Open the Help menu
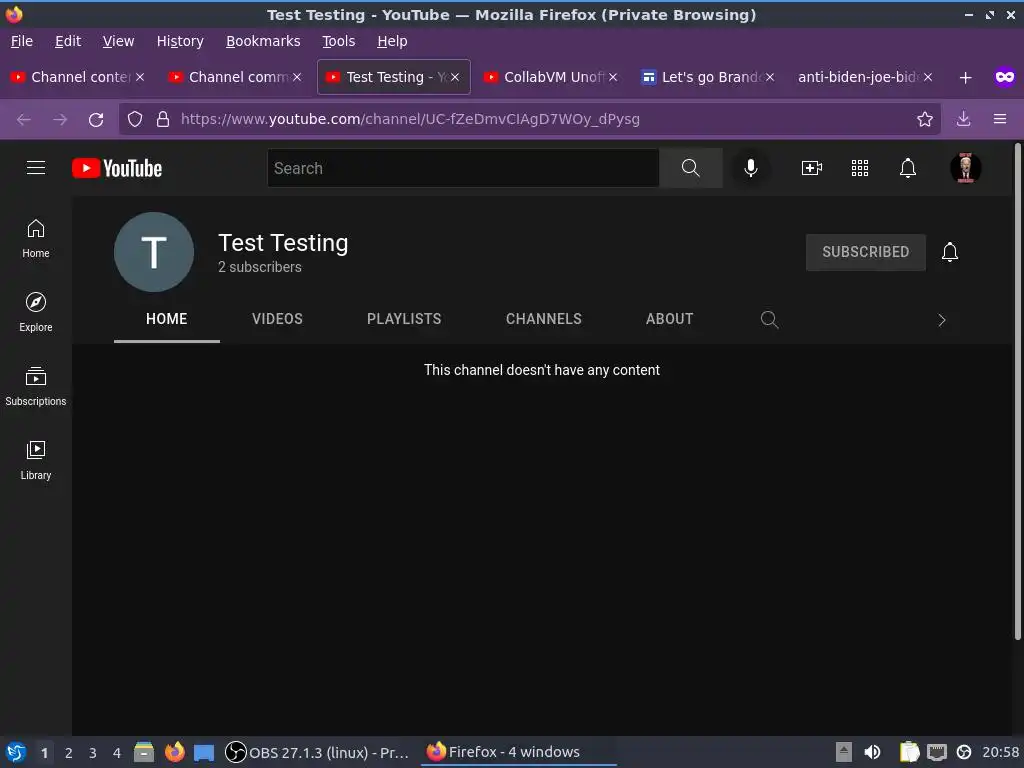 pyautogui.click(x=392, y=41)
